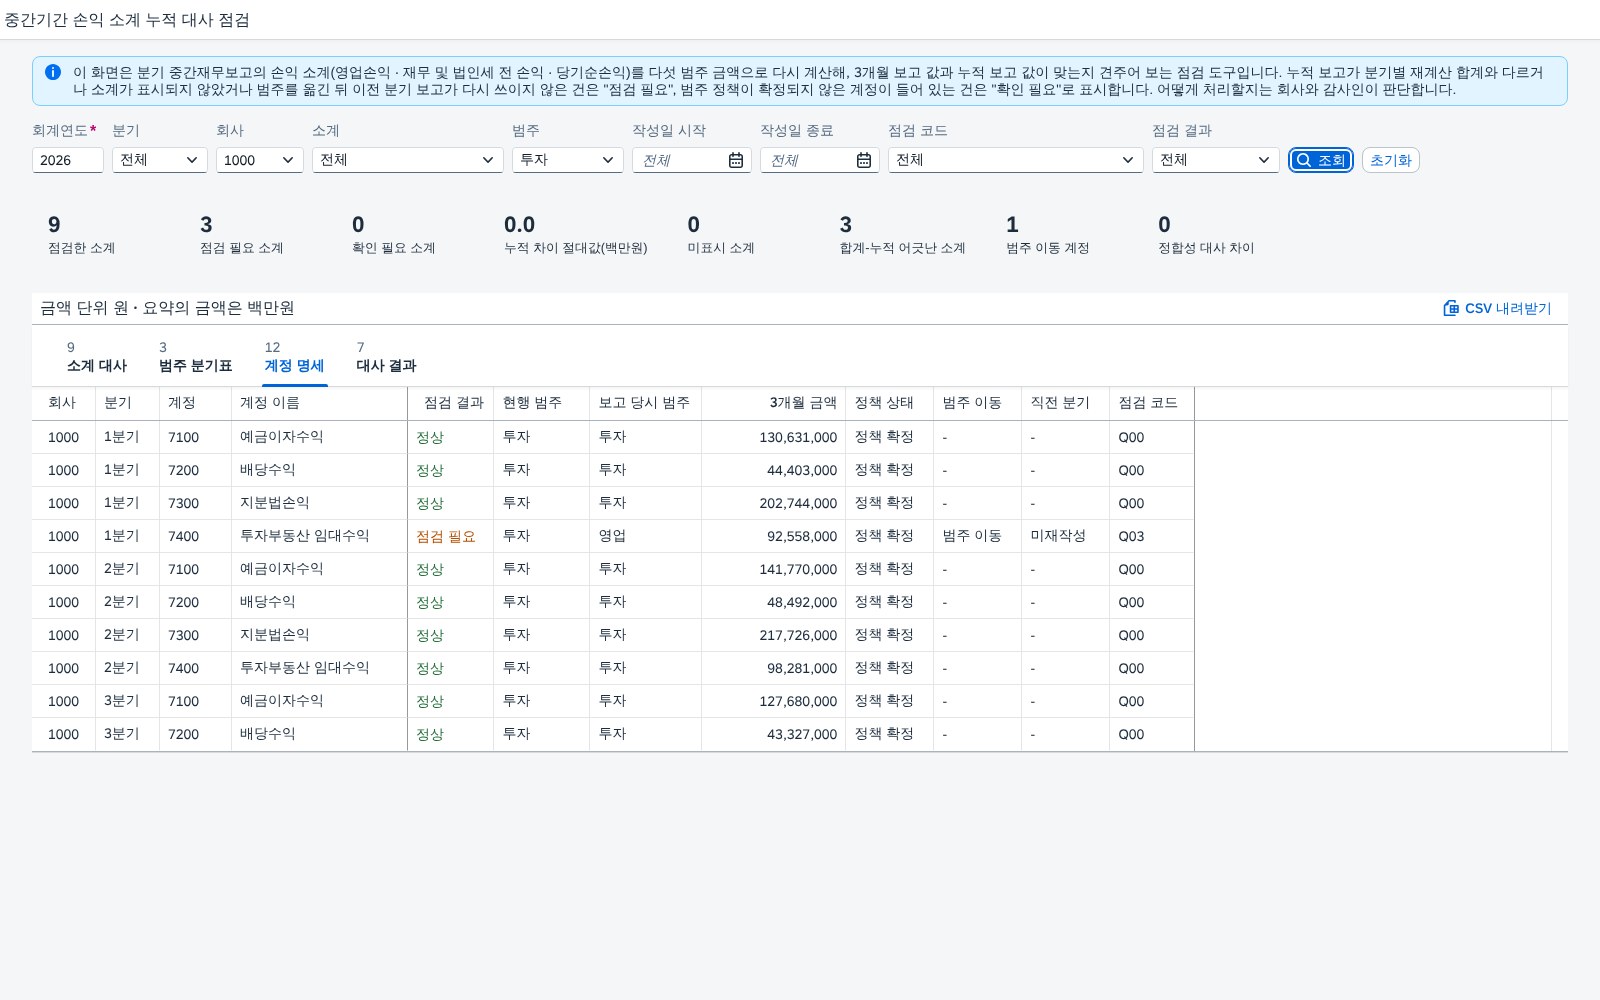Open the 범주 dropdown showing 투자
1600x1000 pixels.
(568, 160)
